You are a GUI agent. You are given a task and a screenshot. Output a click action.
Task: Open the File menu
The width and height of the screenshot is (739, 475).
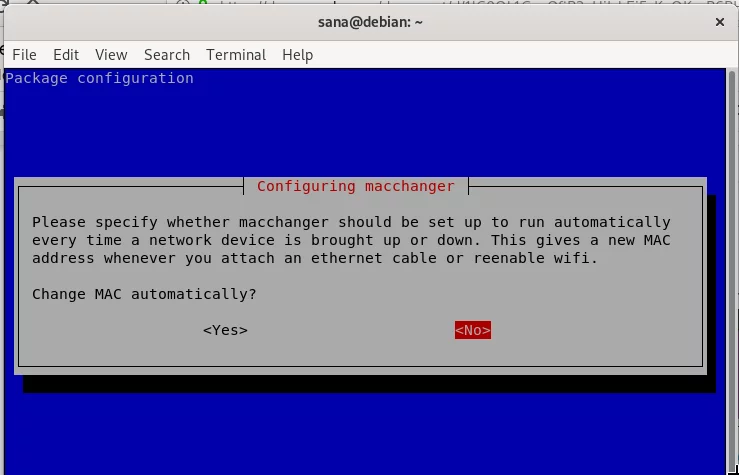pyautogui.click(x=24, y=55)
